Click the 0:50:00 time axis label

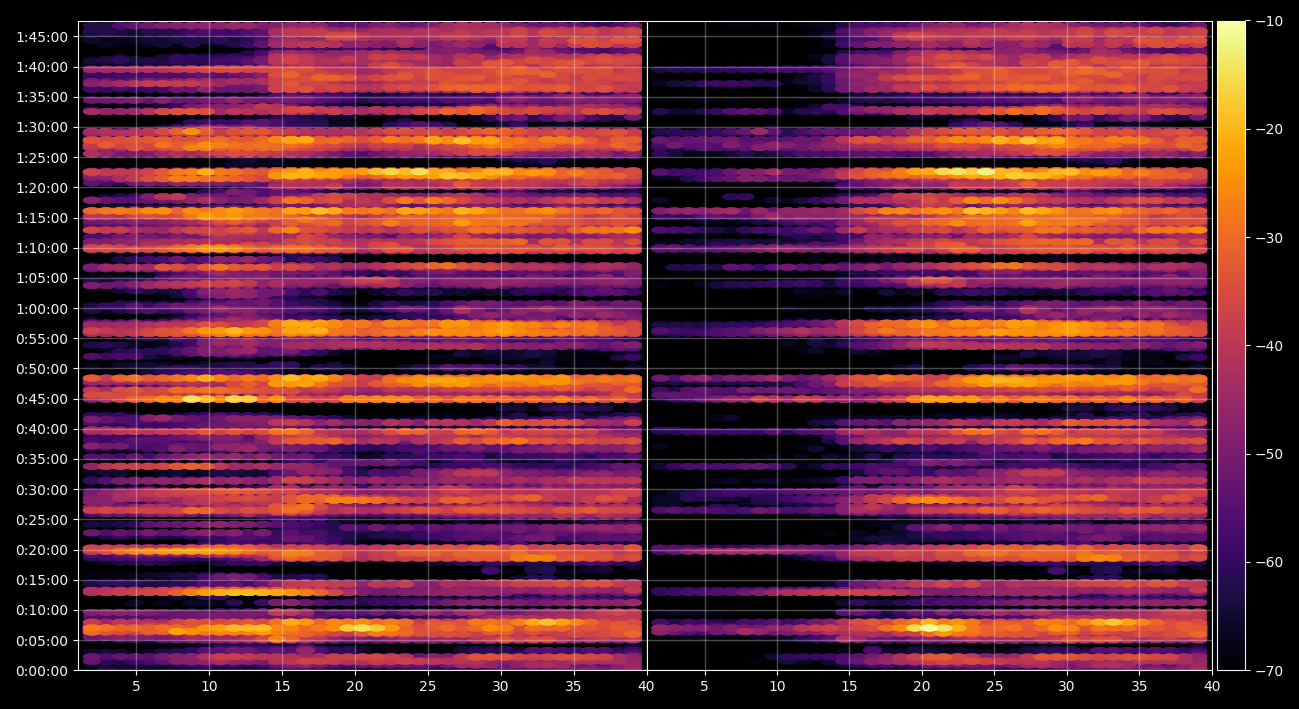[x=42, y=369]
